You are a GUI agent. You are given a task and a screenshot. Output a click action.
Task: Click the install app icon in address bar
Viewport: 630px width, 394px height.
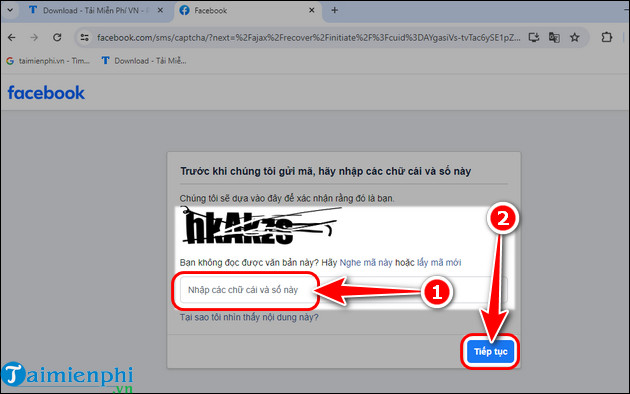pyautogui.click(x=534, y=37)
